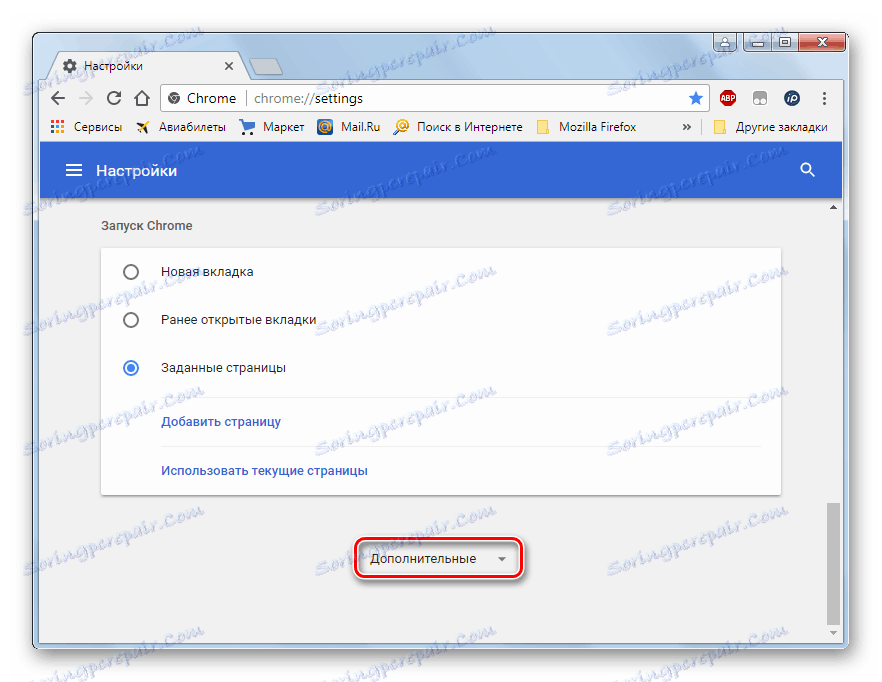882x682 pixels.
Task: Open Chrome's three-dot menu
Action: pos(824,98)
